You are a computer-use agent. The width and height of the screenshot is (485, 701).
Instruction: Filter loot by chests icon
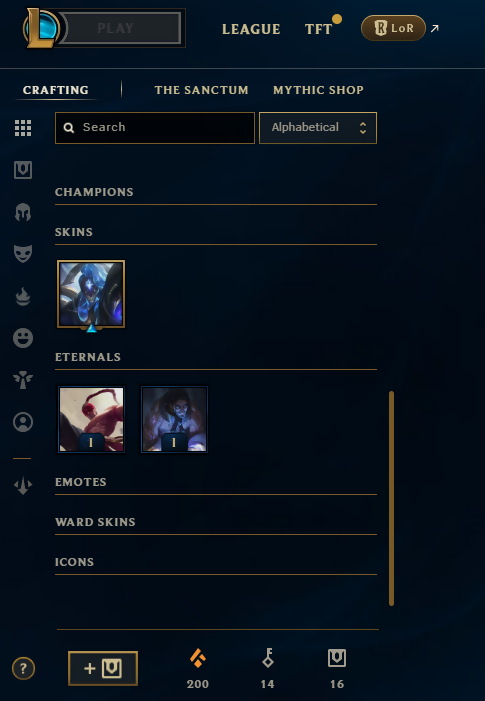pos(23,170)
